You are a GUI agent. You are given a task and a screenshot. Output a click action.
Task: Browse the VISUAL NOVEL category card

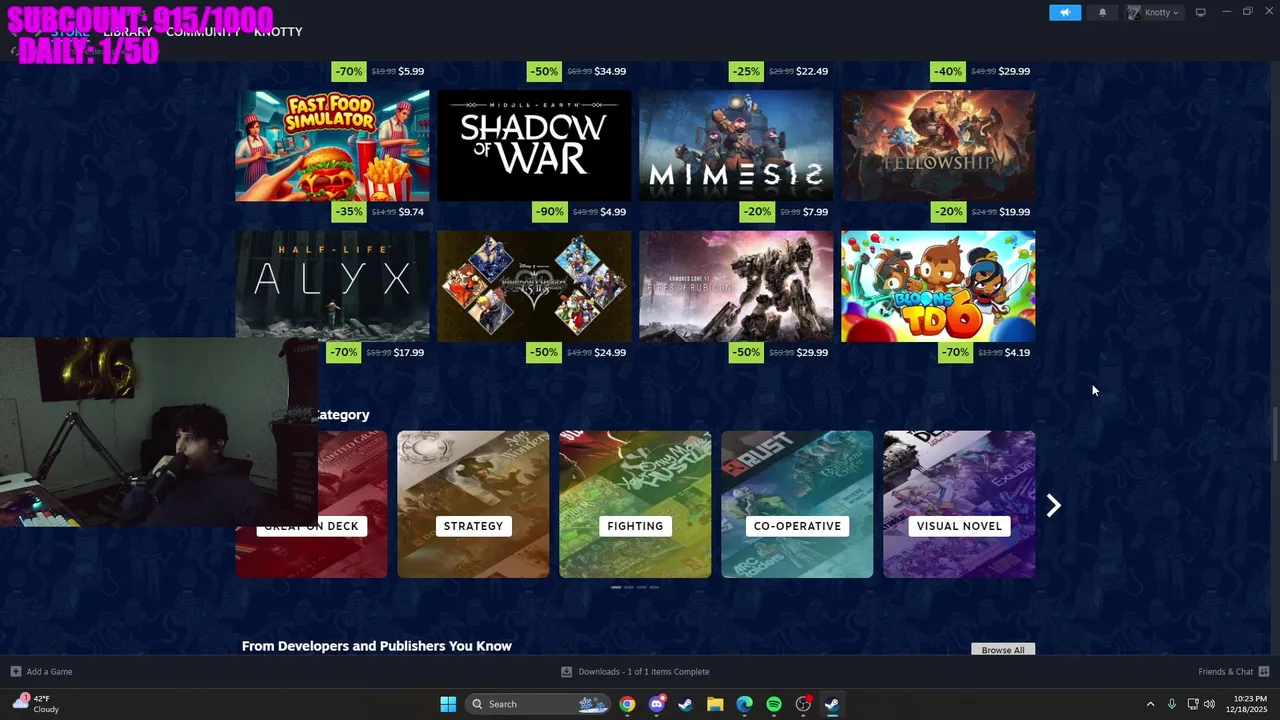click(x=959, y=504)
